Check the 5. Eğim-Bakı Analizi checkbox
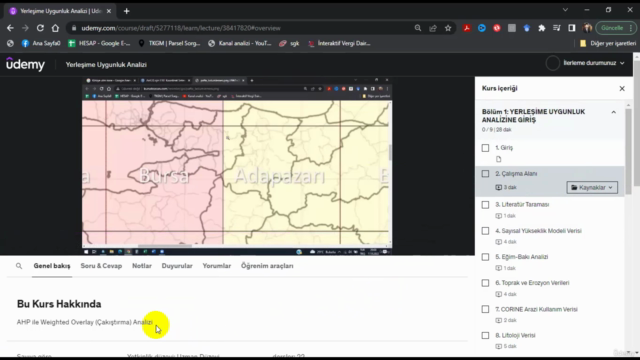Screen dimensions: 640x360 coord(485,257)
